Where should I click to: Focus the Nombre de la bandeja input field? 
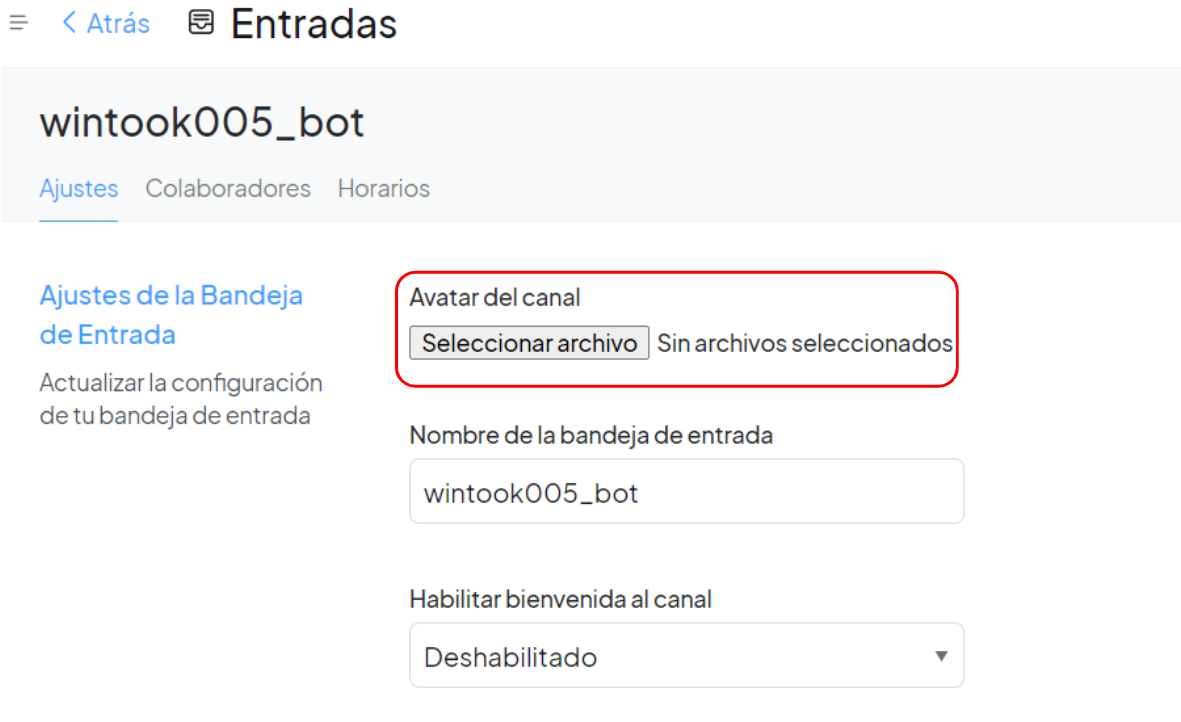point(686,492)
